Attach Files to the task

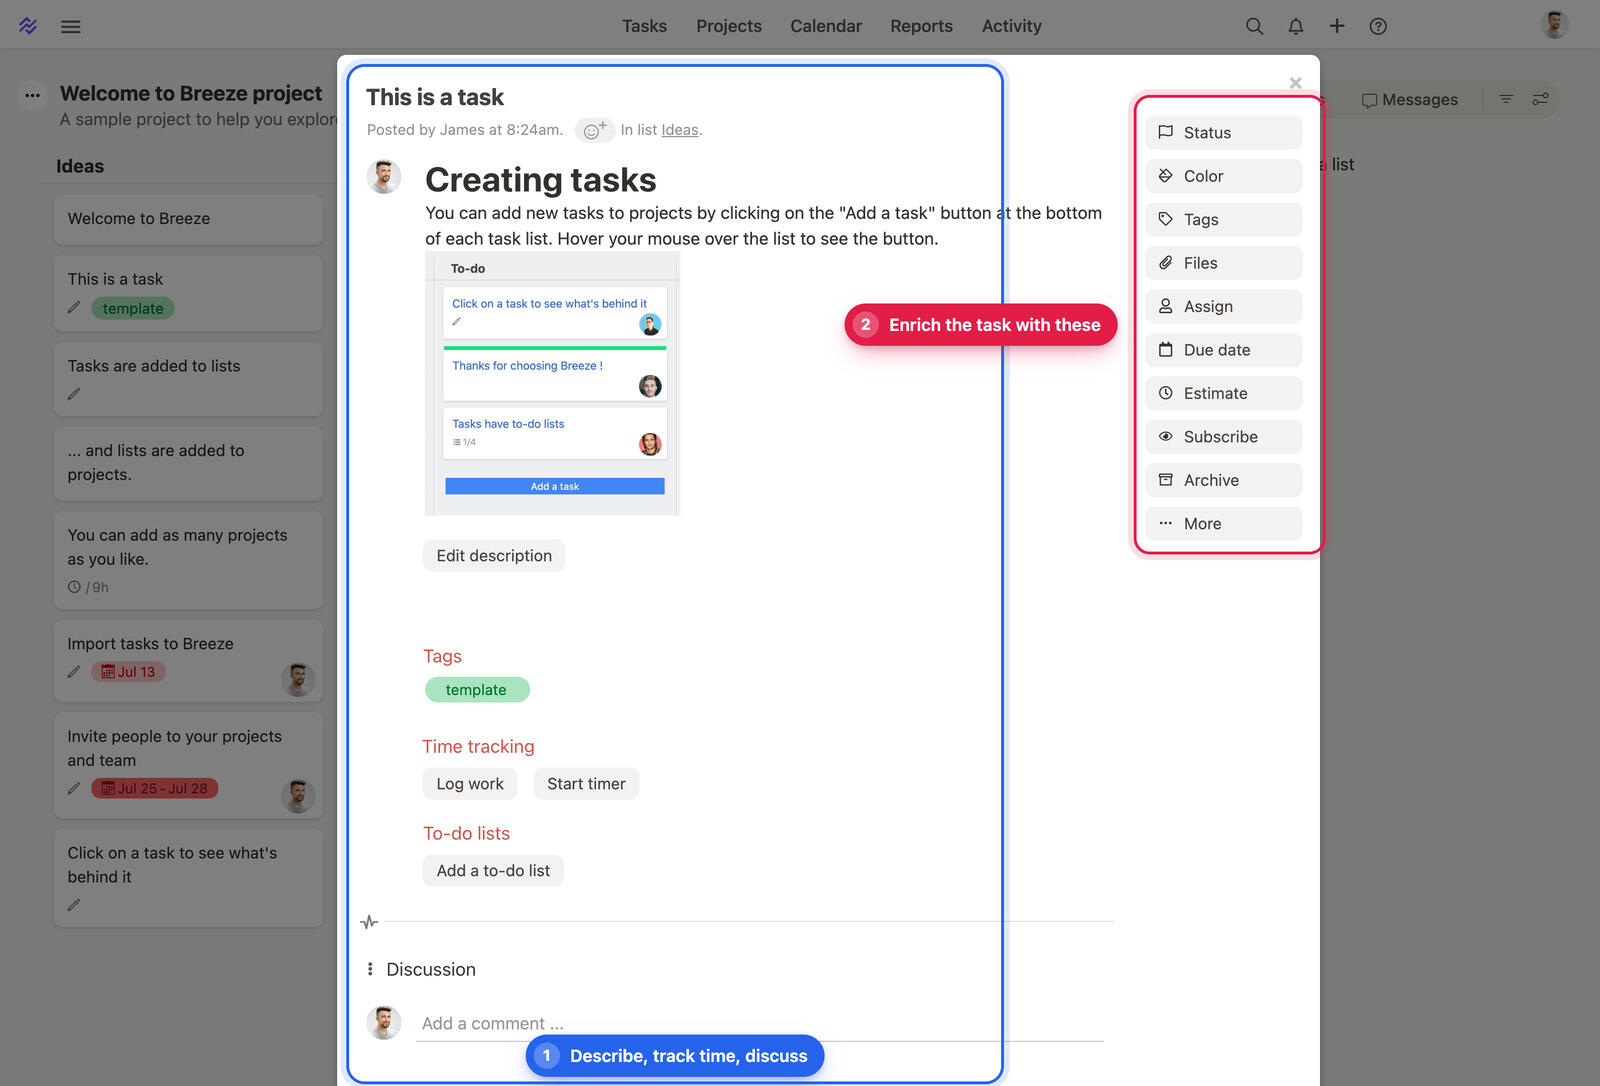(x=1224, y=263)
